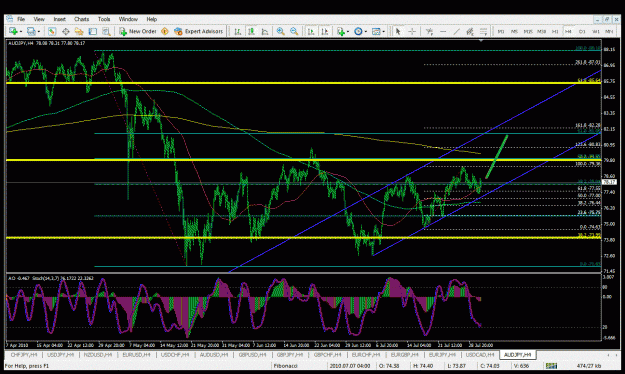
Task: Expand the New Chart dropdown arrow
Action: 20,31
